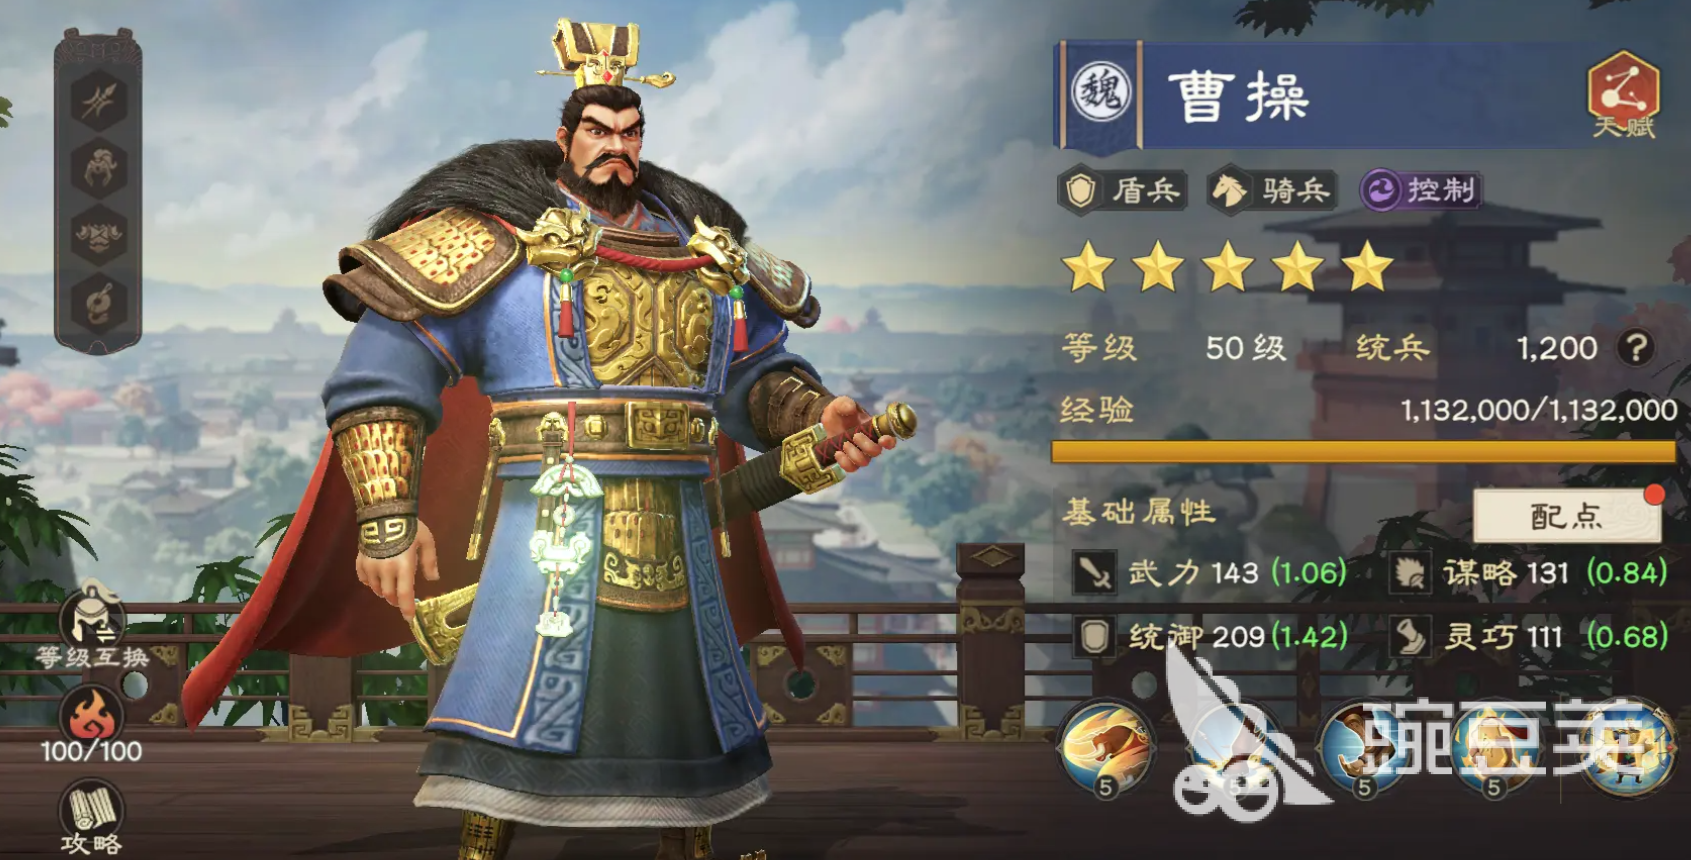The width and height of the screenshot is (1691, 860).
Task: Click the 经验 experience progress bar
Action: [1364, 452]
